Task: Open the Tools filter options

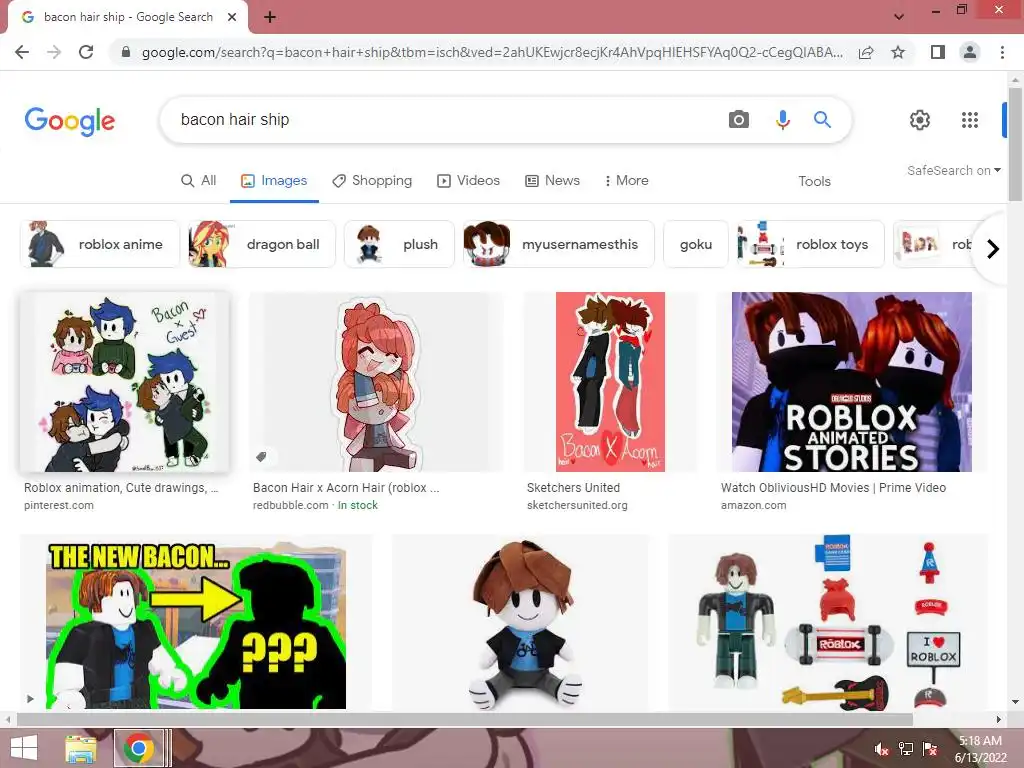Action: point(814,181)
